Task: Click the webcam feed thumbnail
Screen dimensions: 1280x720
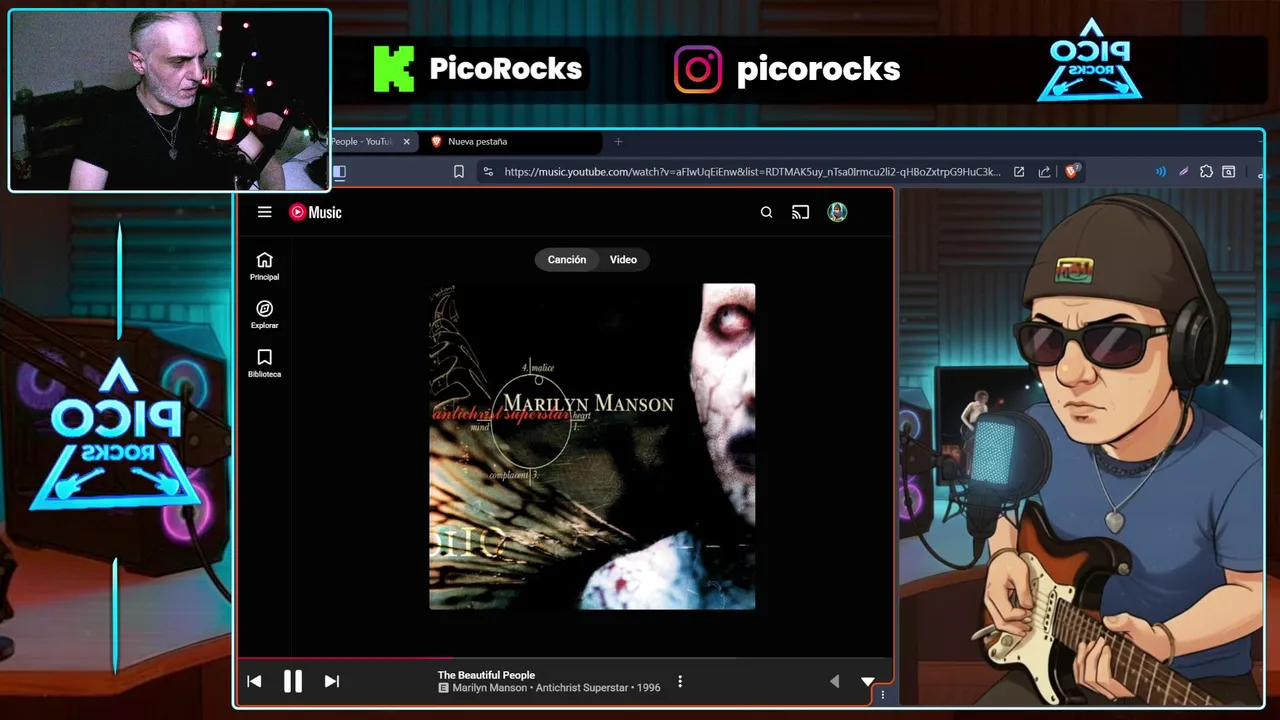Action: click(169, 100)
